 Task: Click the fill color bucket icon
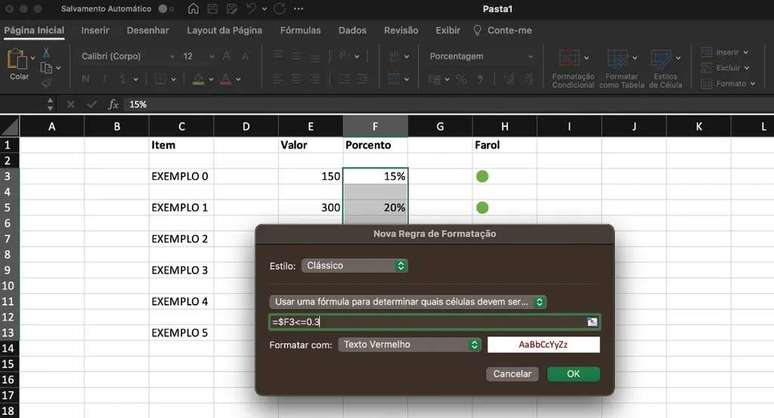tap(198, 78)
